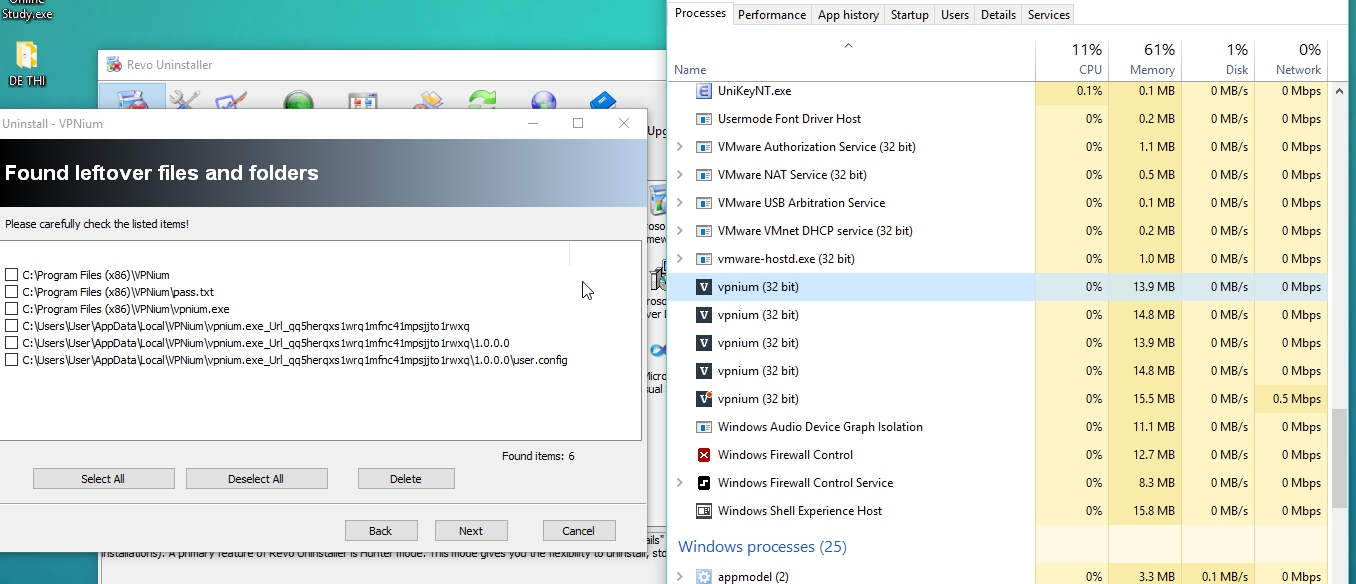
Task: Click the VMware Authorization Service process icon
Action: pyautogui.click(x=703, y=147)
